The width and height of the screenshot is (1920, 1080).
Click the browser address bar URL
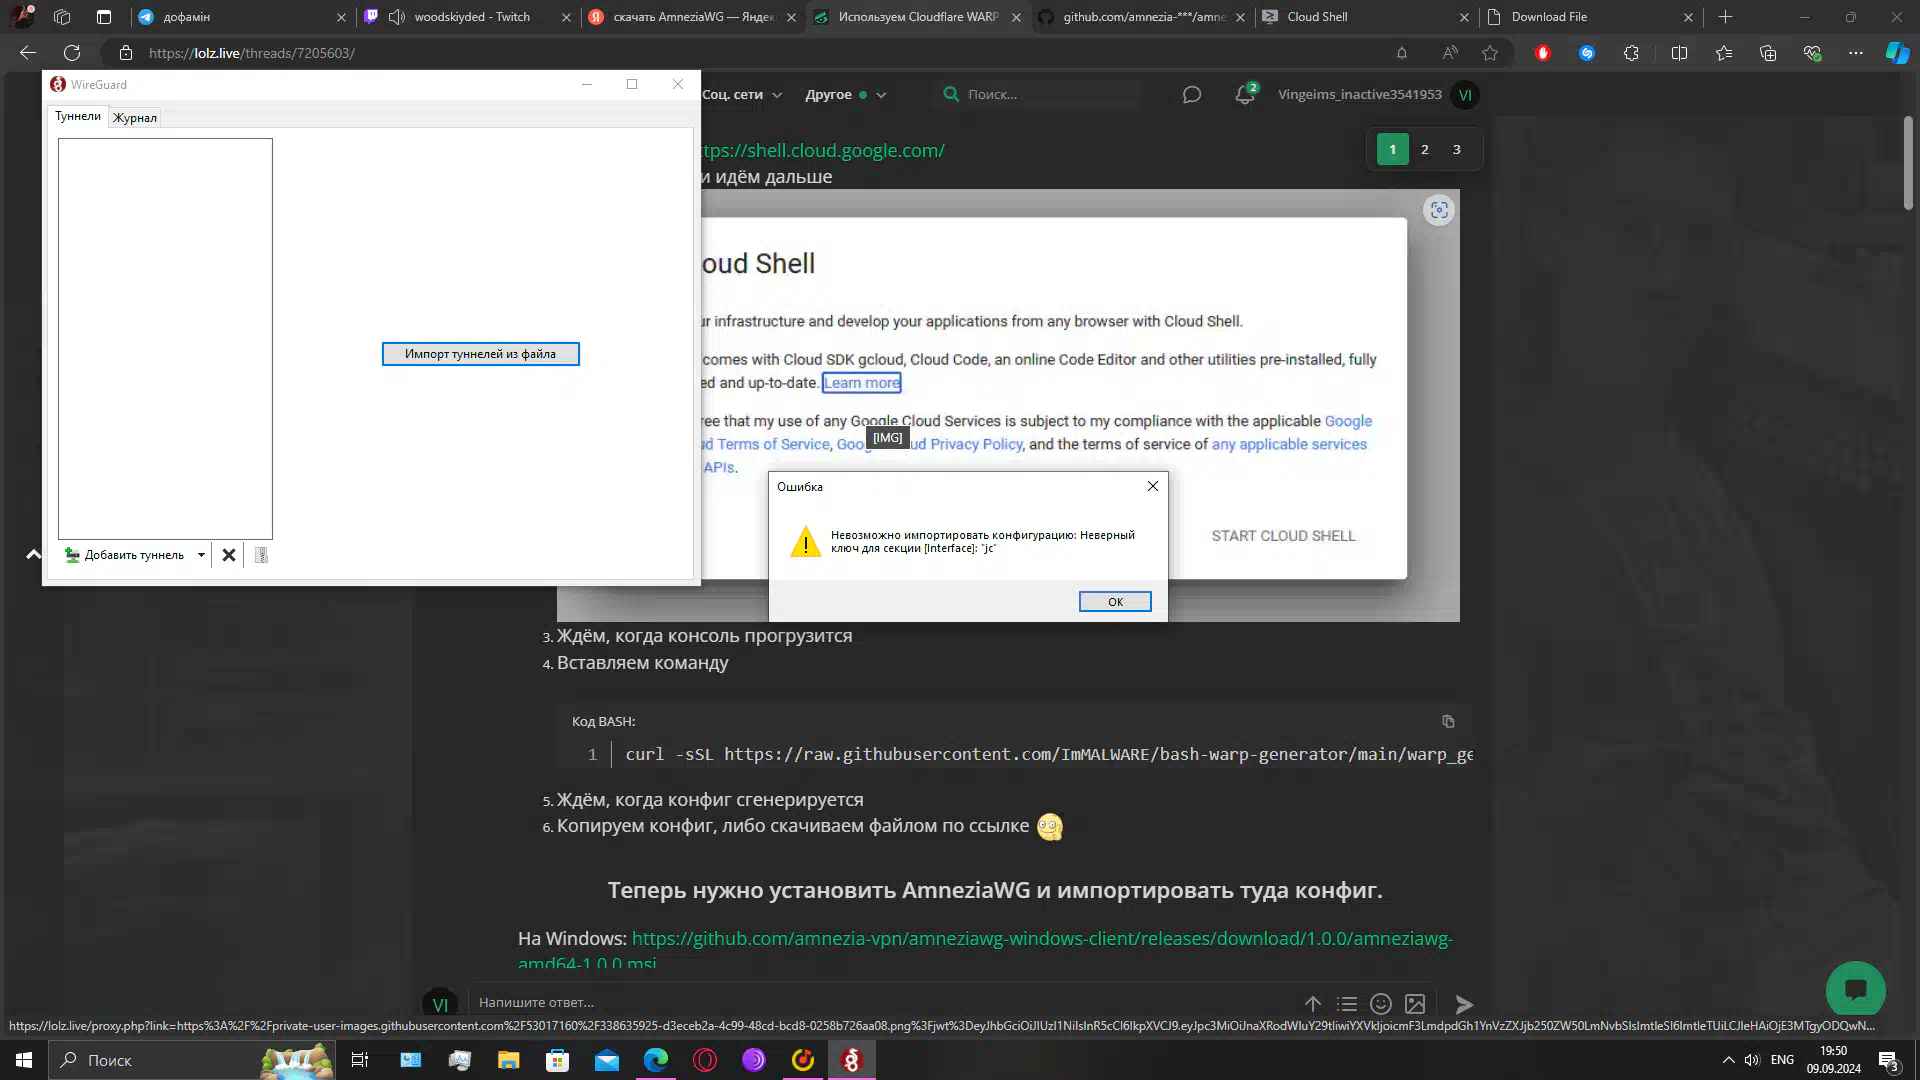(x=252, y=53)
